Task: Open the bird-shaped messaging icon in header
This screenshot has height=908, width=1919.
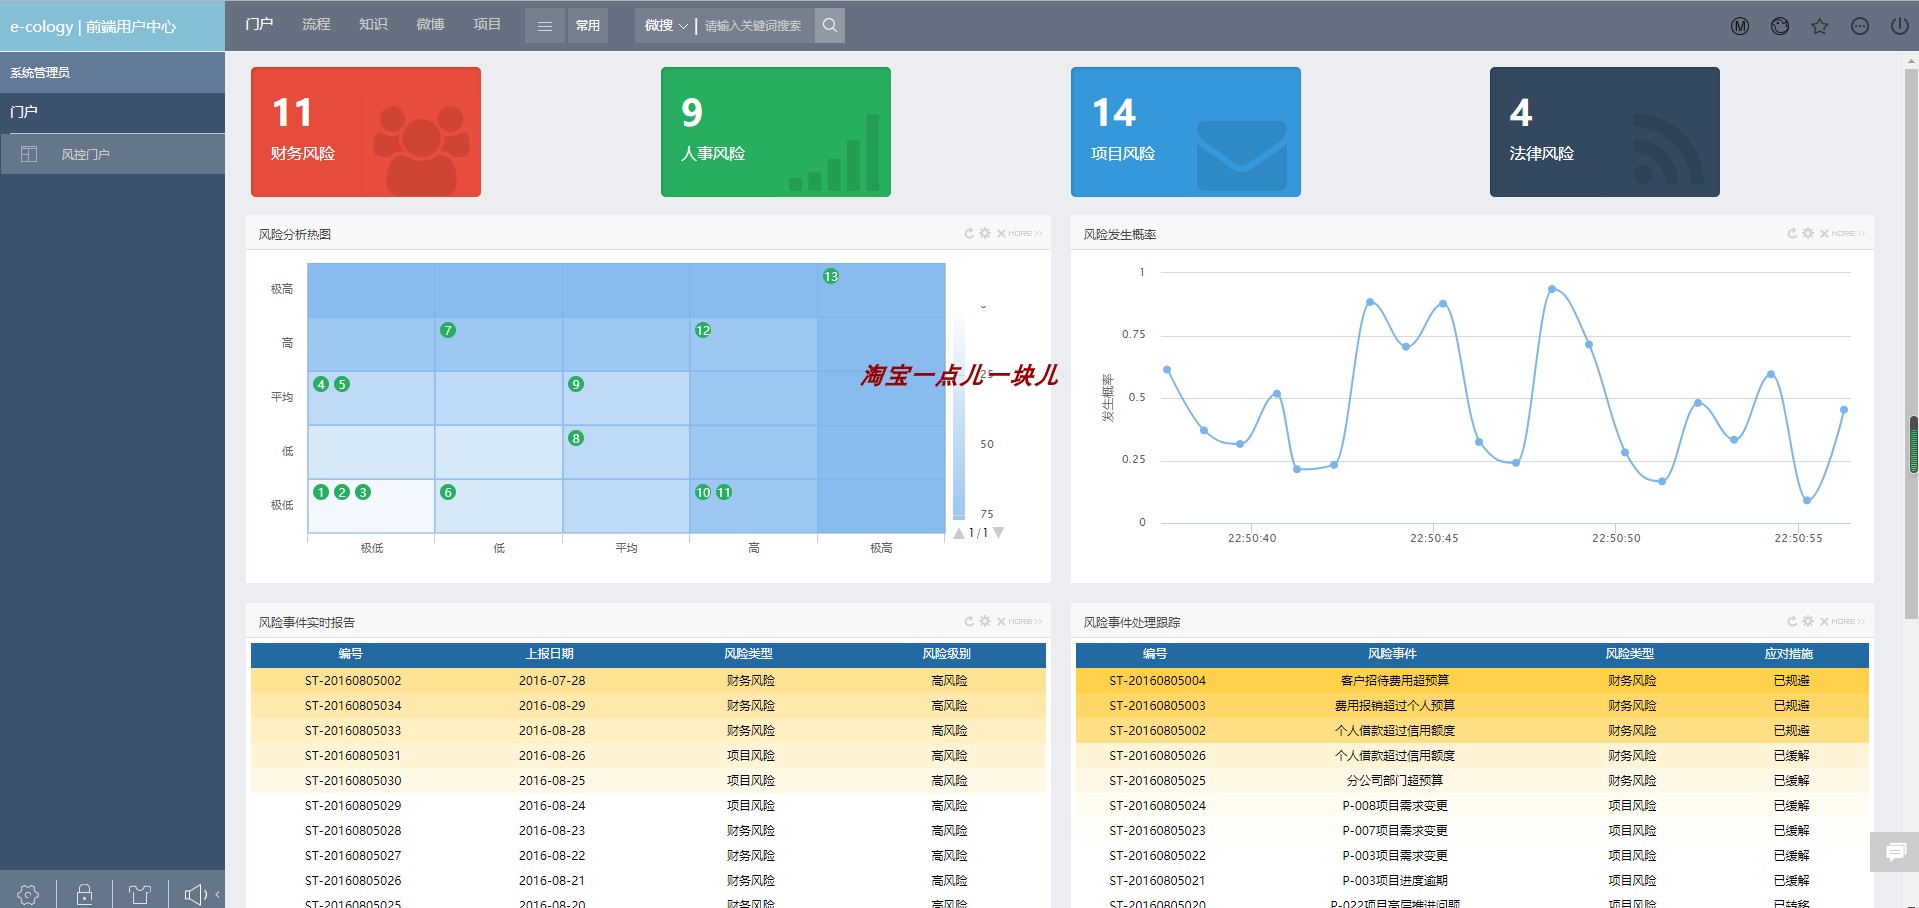Action: (x=1780, y=26)
